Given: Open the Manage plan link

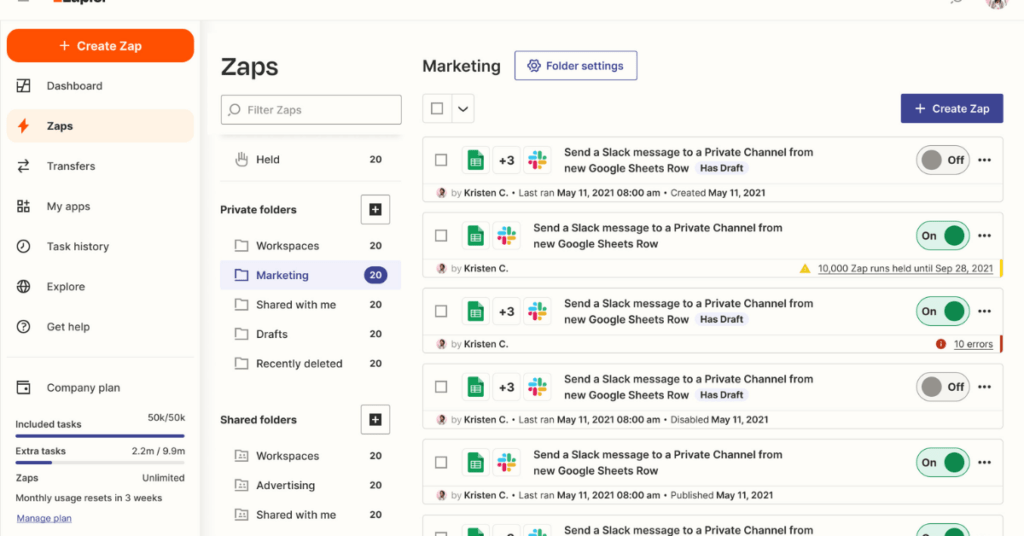Looking at the screenshot, I should [x=44, y=518].
